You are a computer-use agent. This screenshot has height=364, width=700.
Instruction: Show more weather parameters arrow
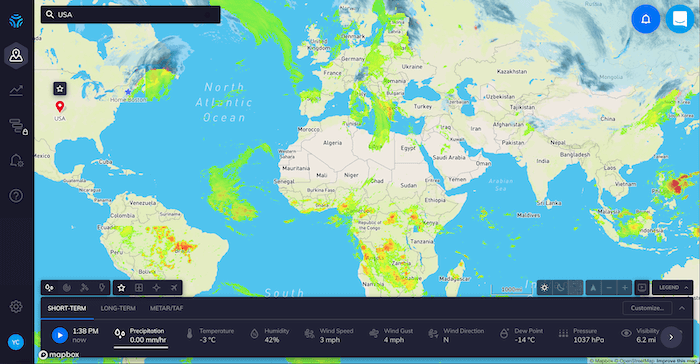pos(671,337)
